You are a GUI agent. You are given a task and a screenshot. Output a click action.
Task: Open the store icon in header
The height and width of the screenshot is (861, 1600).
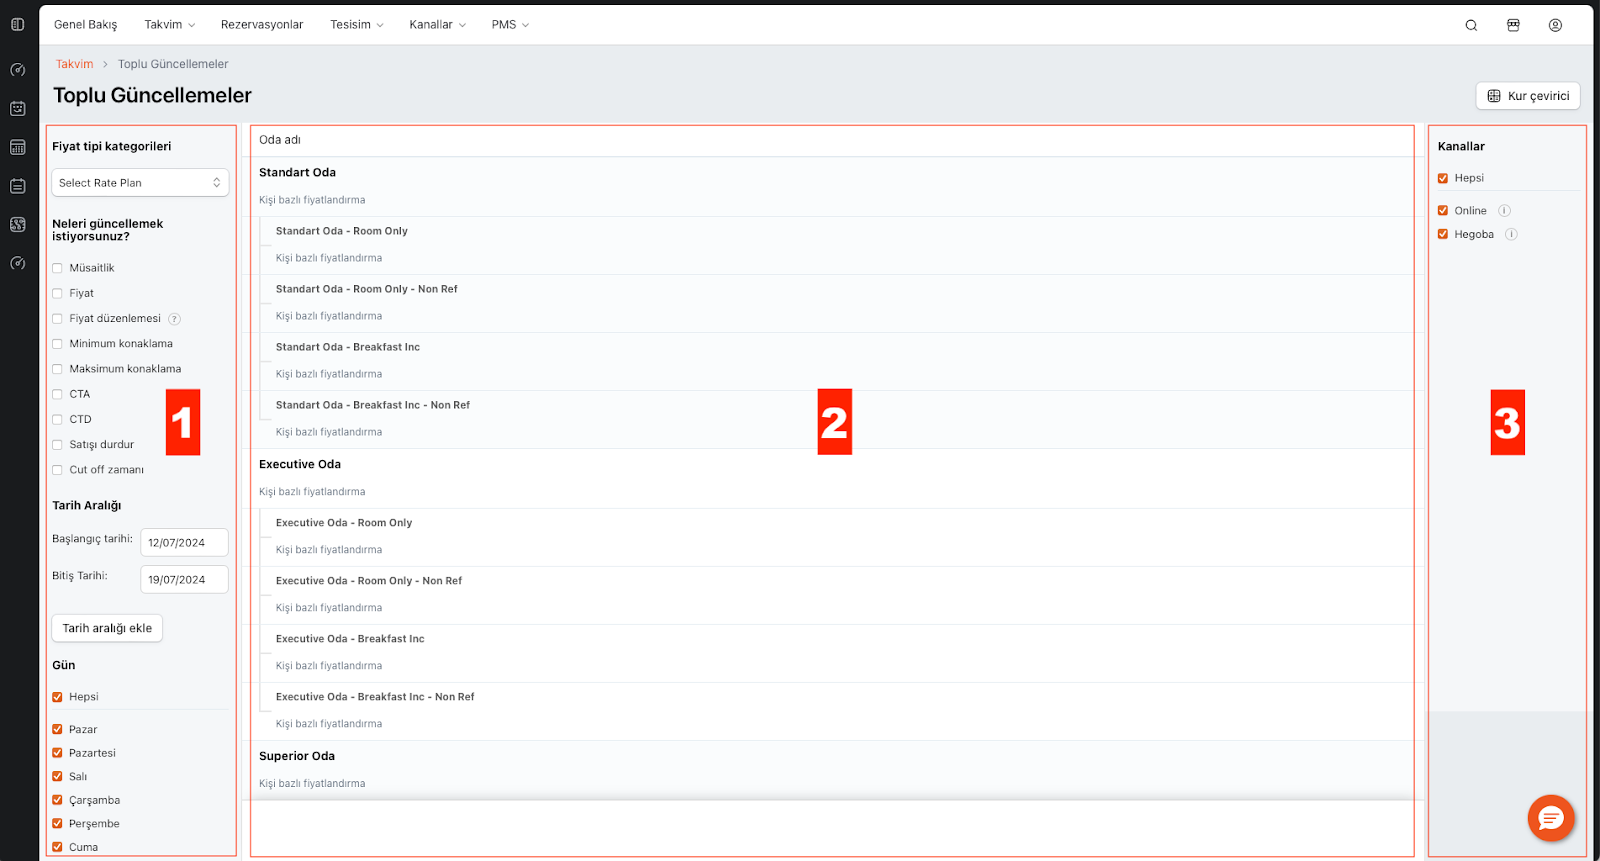pyautogui.click(x=1513, y=25)
